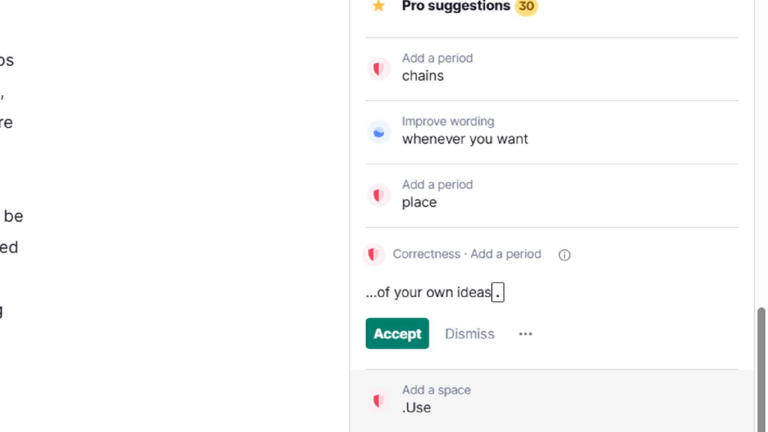Accept the add a period suggestion

click(397, 334)
